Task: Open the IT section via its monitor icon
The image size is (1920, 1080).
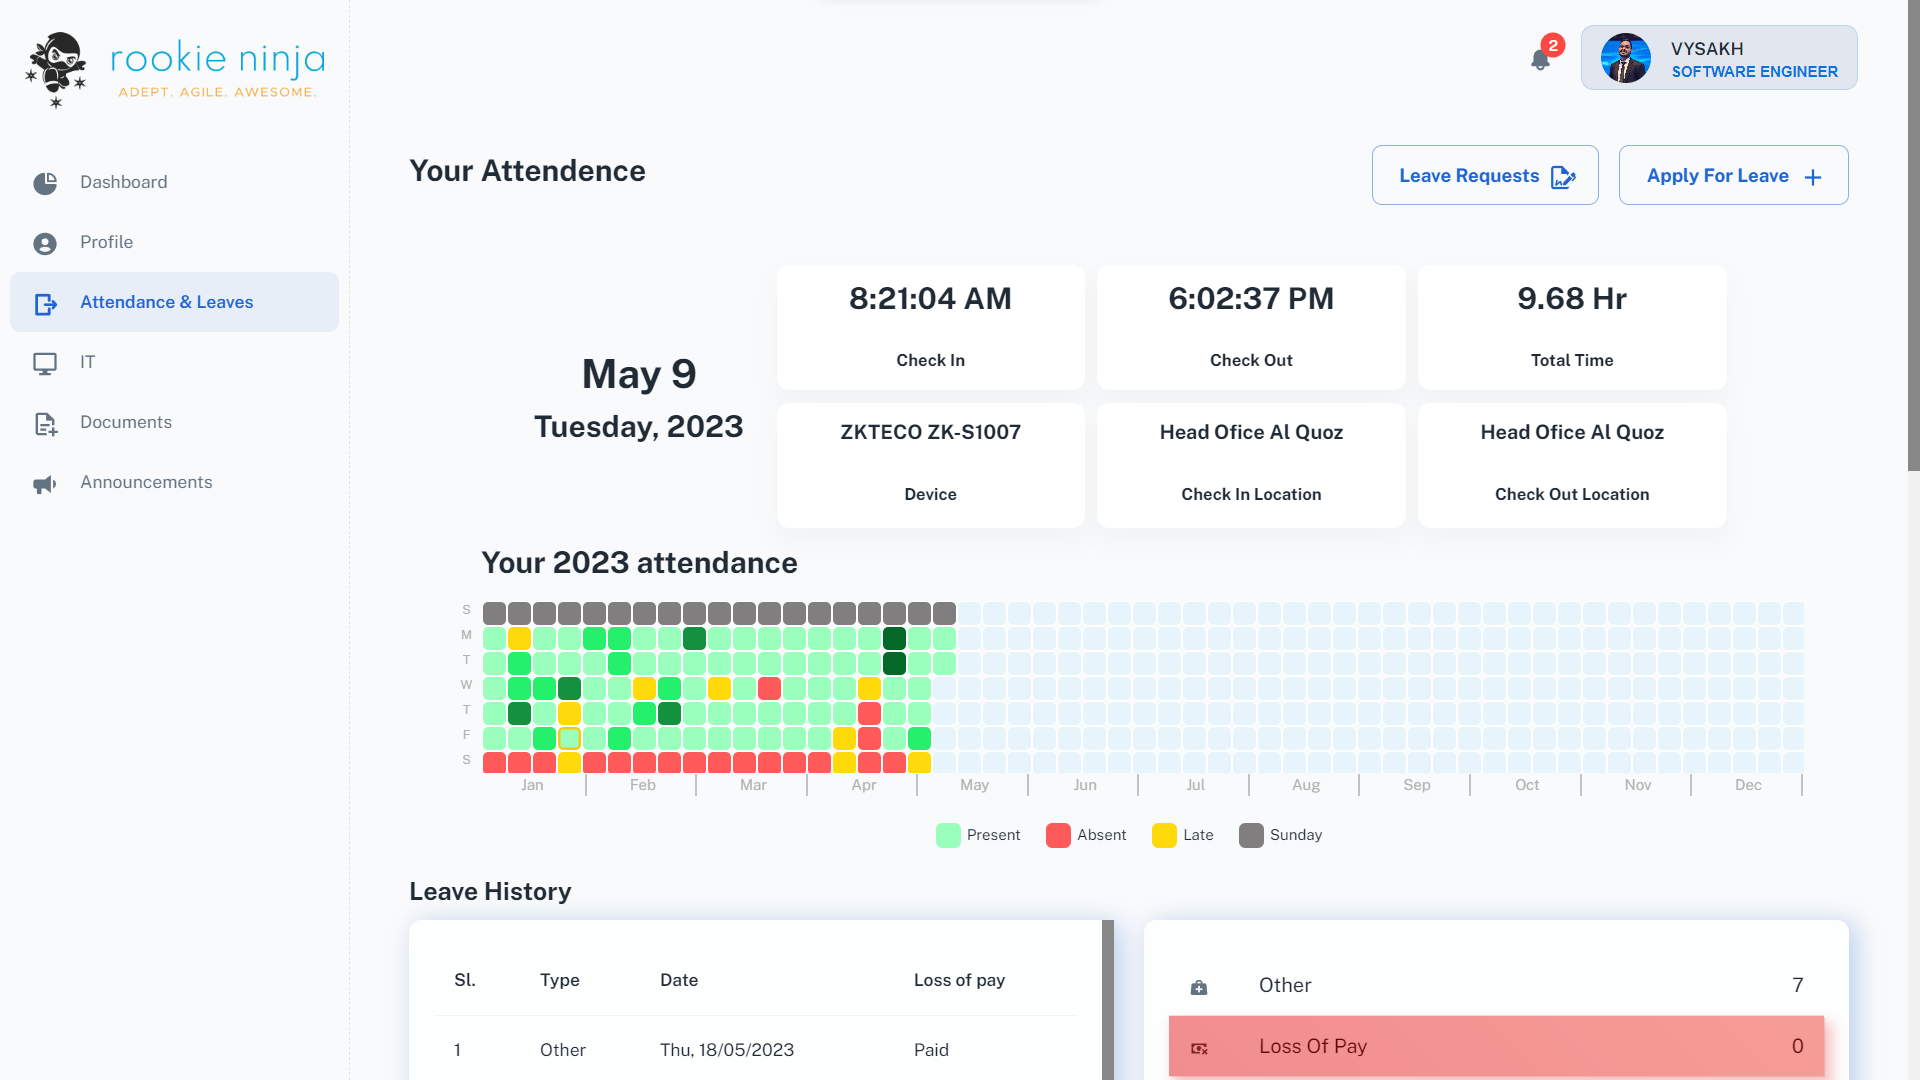Action: point(45,362)
